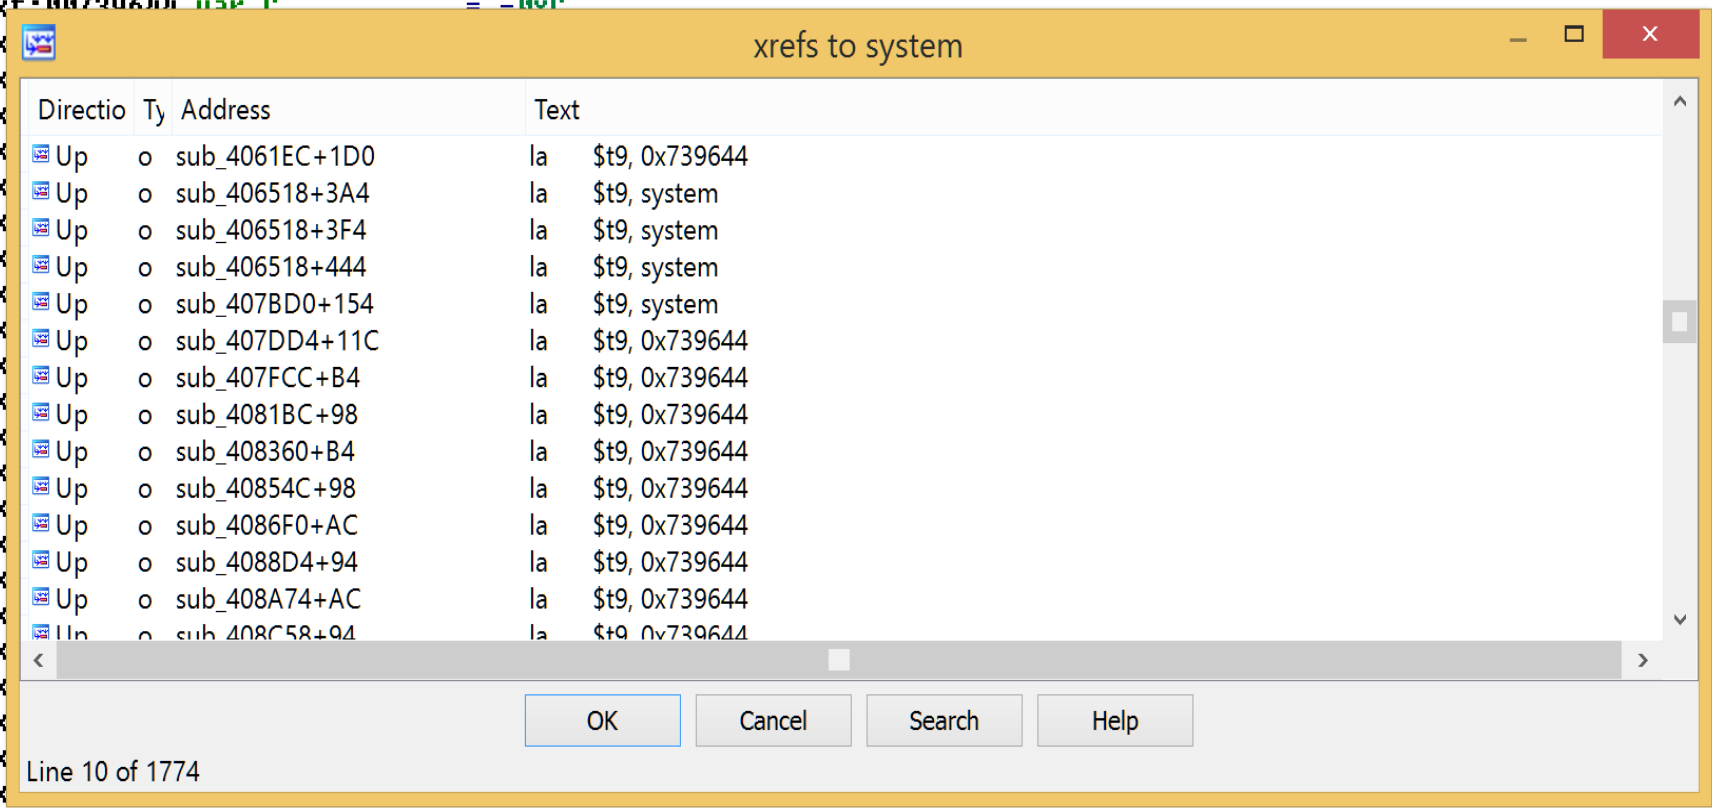This screenshot has width=1712, height=808.
Task: Sort by the Address column header
Action: 348,109
